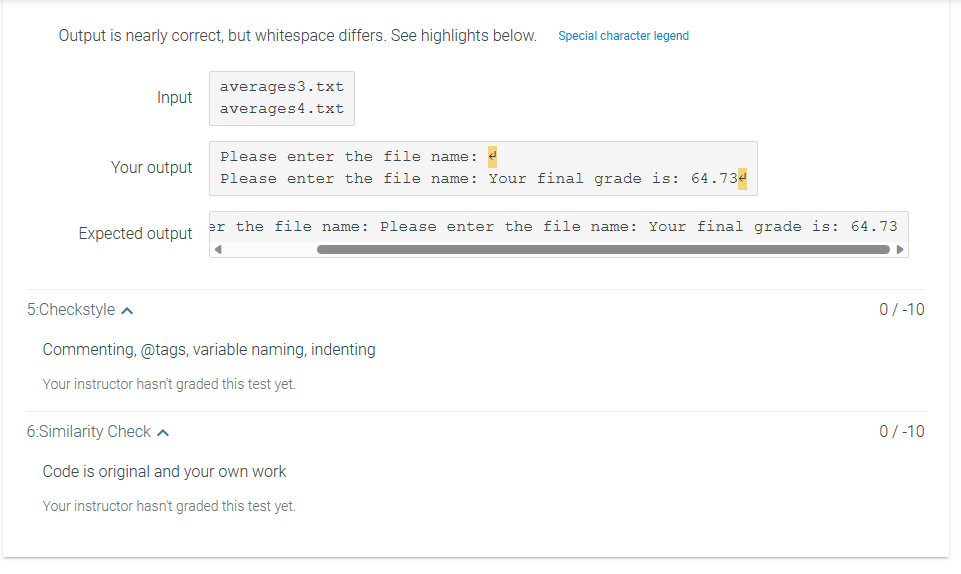Click the 6:Similarity Check heading text
The height and width of the screenshot is (574, 961).
coord(89,432)
